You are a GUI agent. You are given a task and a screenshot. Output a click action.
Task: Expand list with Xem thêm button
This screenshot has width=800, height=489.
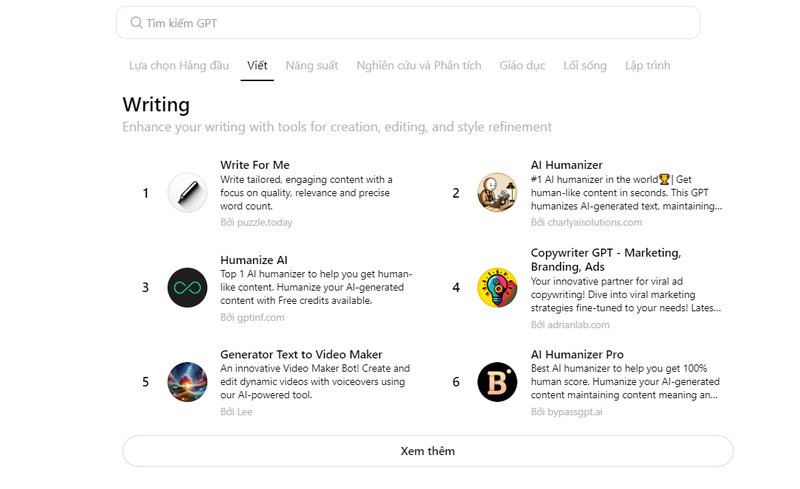[427, 451]
